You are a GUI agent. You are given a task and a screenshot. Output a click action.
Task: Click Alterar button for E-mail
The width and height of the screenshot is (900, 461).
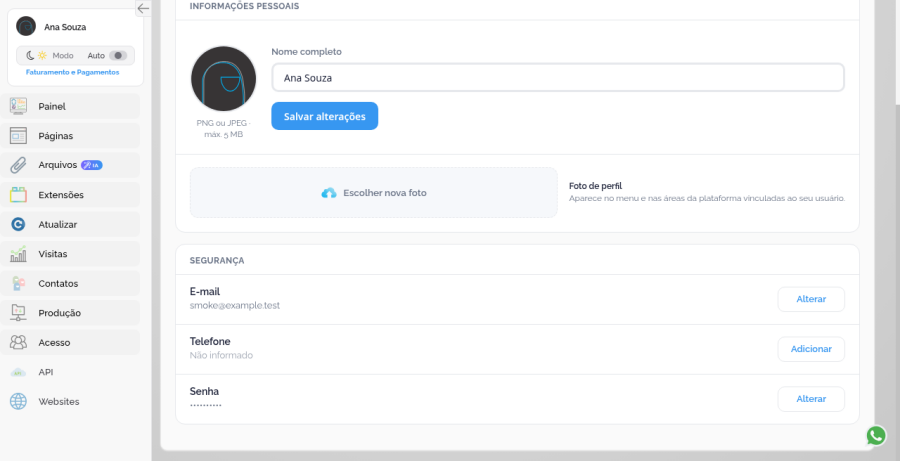(x=811, y=299)
